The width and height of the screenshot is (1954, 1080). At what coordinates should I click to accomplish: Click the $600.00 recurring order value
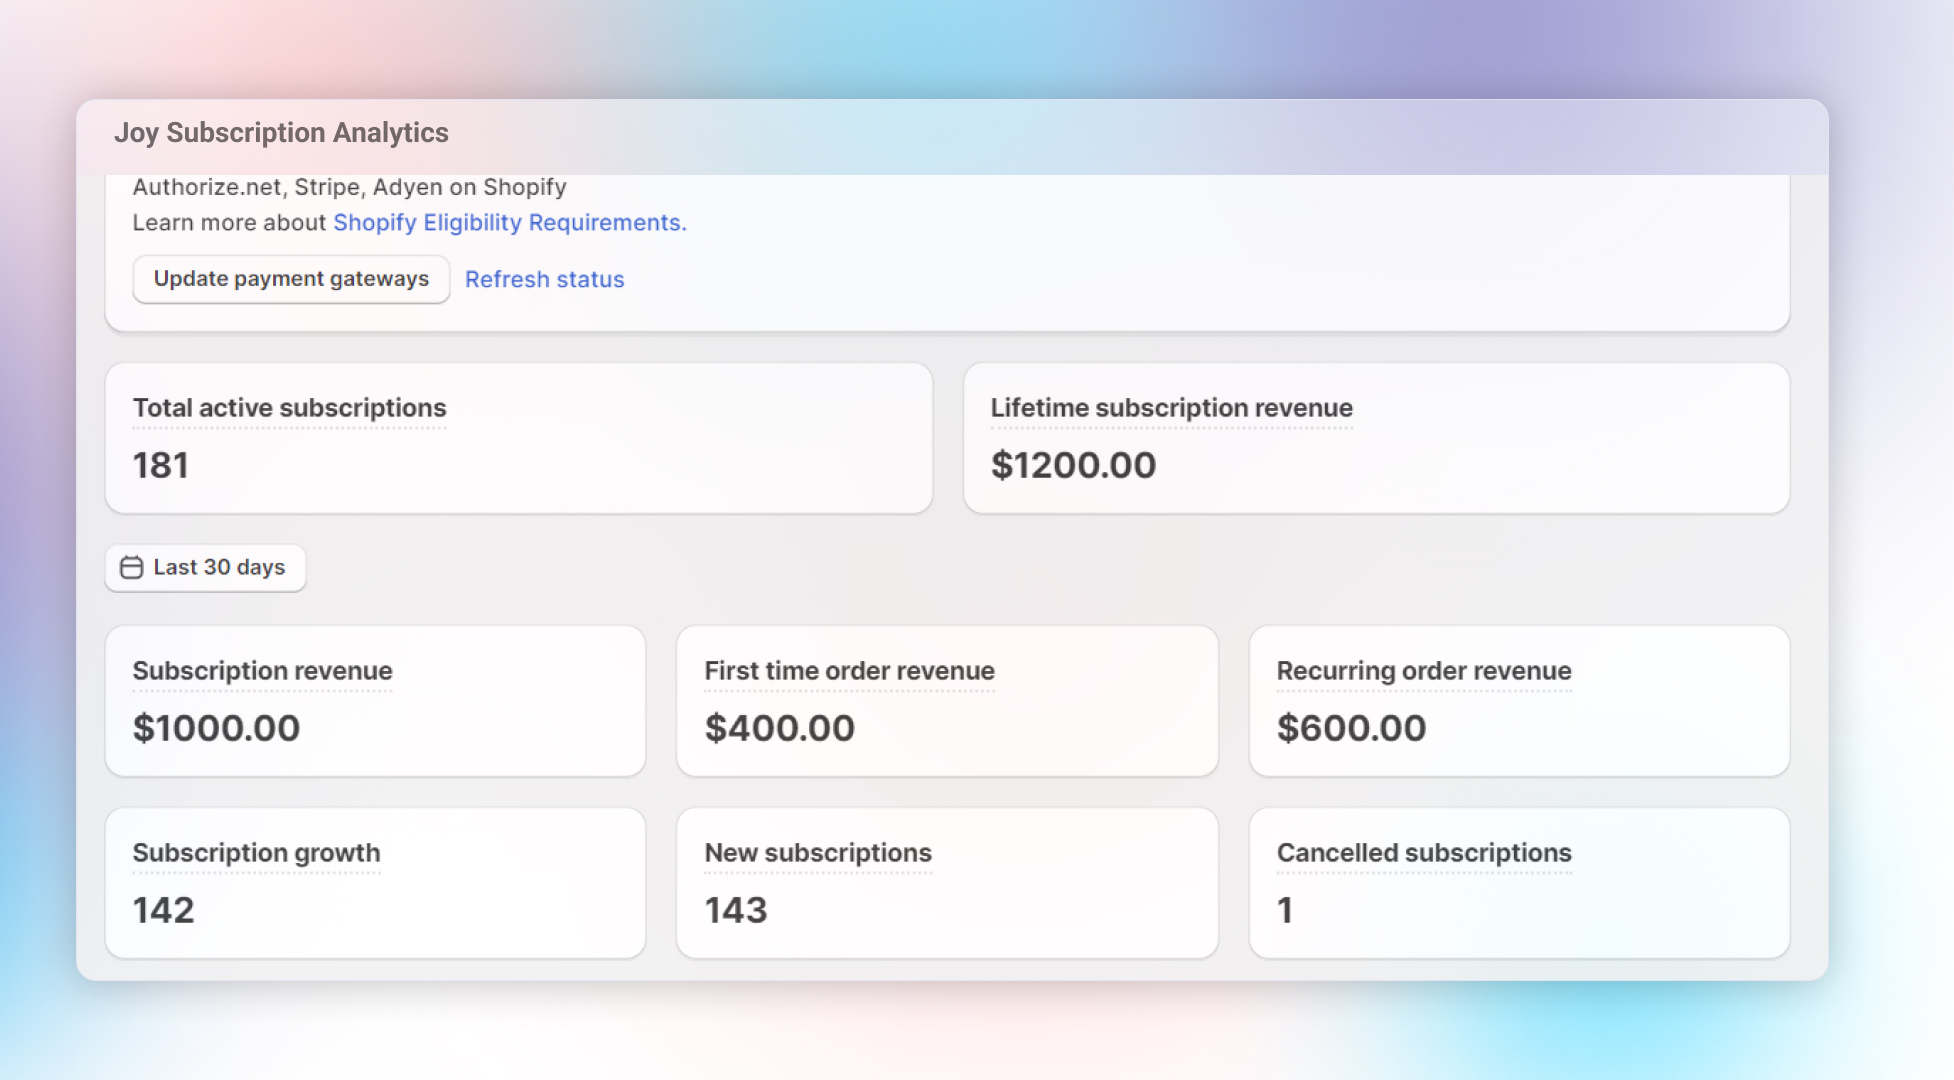[x=1352, y=728]
